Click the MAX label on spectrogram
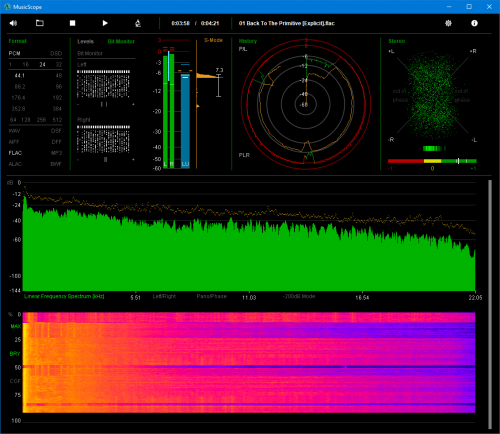The image size is (500, 434). tap(16, 326)
